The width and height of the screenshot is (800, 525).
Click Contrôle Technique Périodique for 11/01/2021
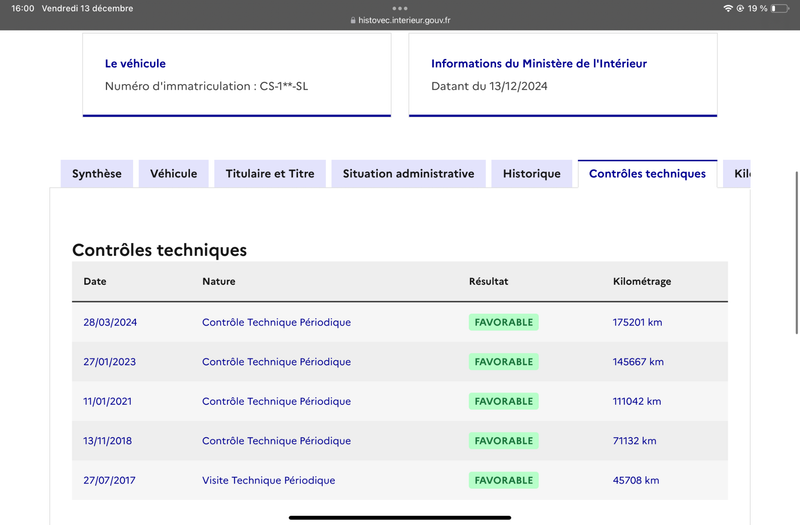[x=277, y=402]
